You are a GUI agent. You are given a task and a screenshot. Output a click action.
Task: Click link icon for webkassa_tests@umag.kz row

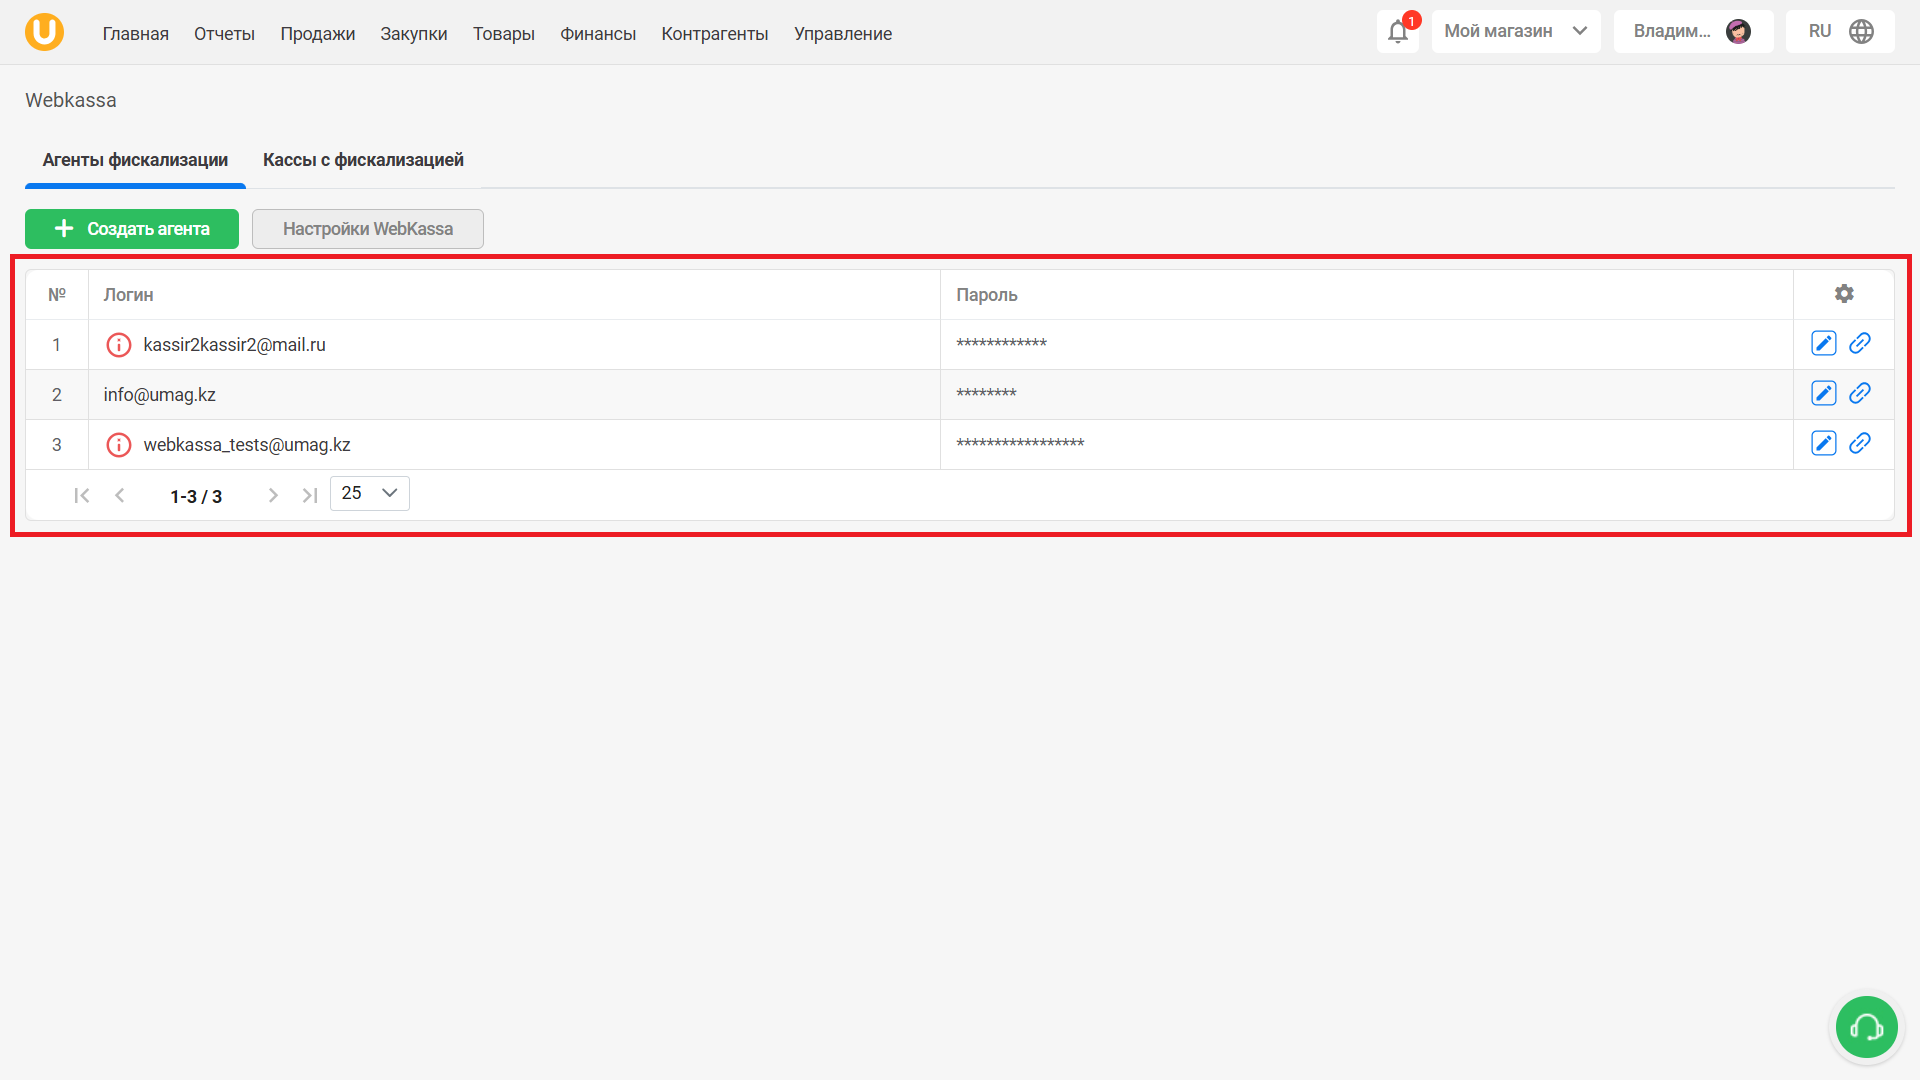pyautogui.click(x=1860, y=444)
